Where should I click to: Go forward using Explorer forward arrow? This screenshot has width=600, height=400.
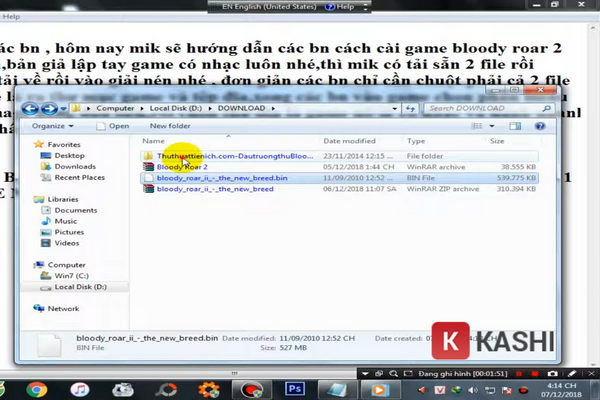(x=49, y=109)
